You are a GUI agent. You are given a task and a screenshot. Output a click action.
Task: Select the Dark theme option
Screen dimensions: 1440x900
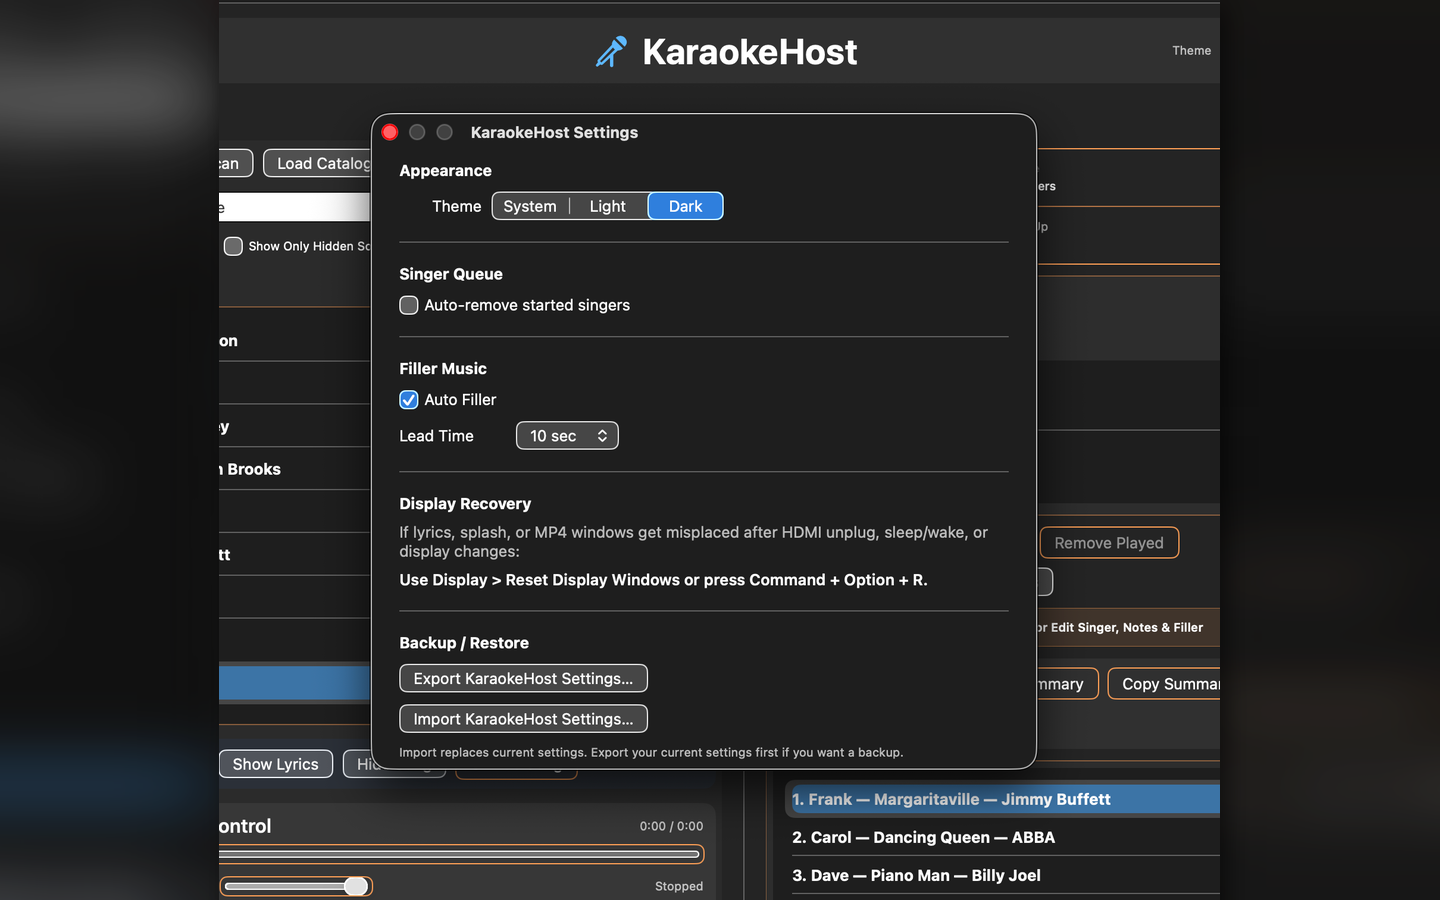[x=685, y=206]
